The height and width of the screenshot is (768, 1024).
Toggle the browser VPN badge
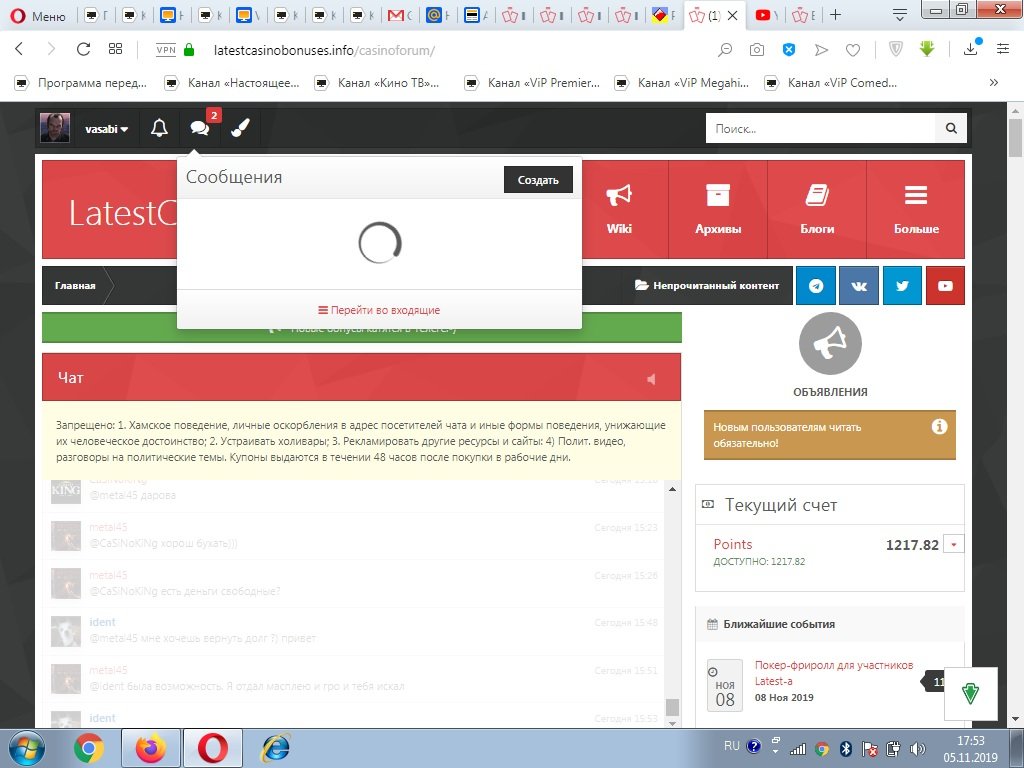[x=166, y=49]
